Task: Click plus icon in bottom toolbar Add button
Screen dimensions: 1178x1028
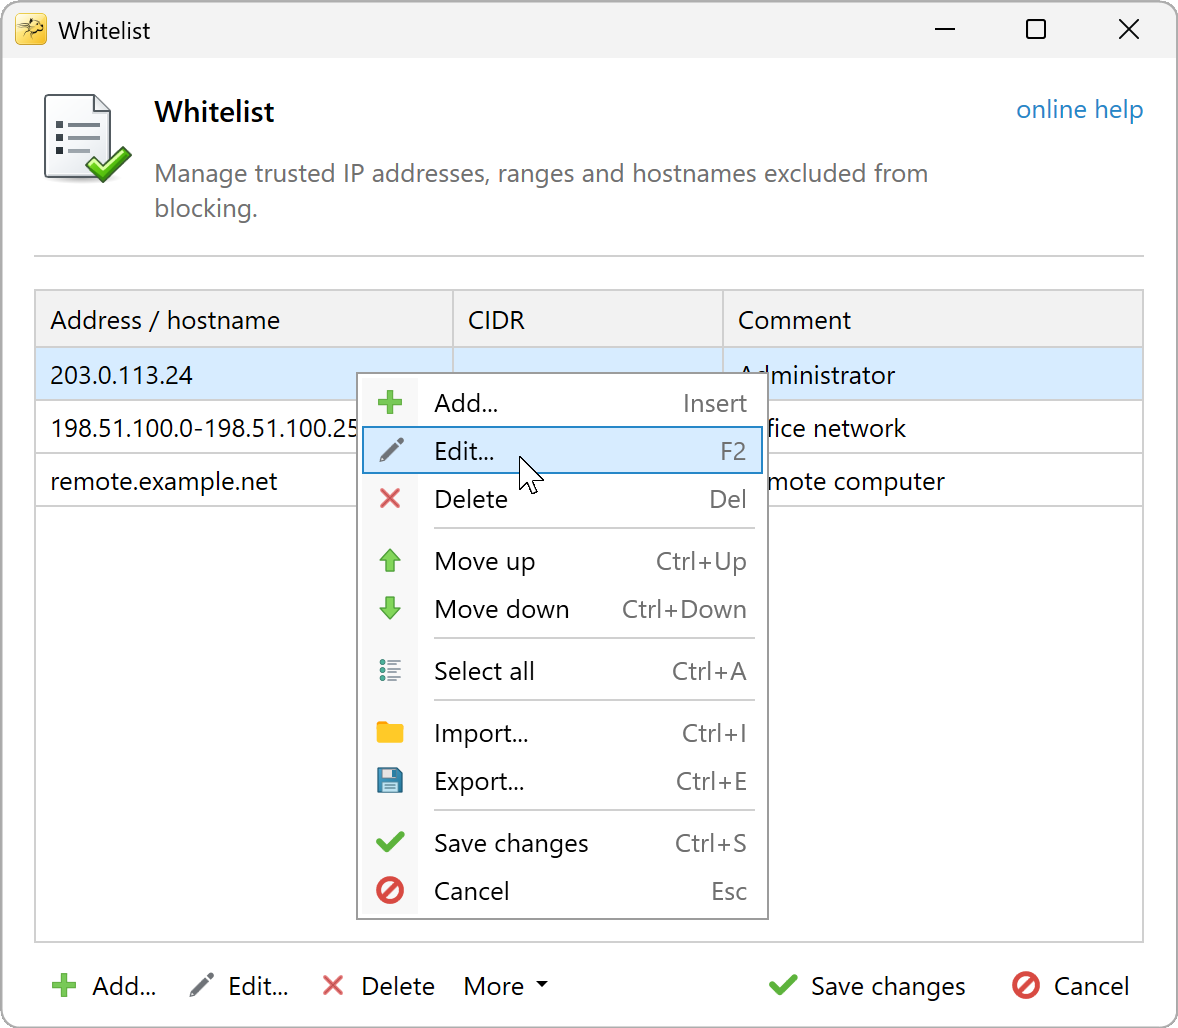Action: (65, 985)
